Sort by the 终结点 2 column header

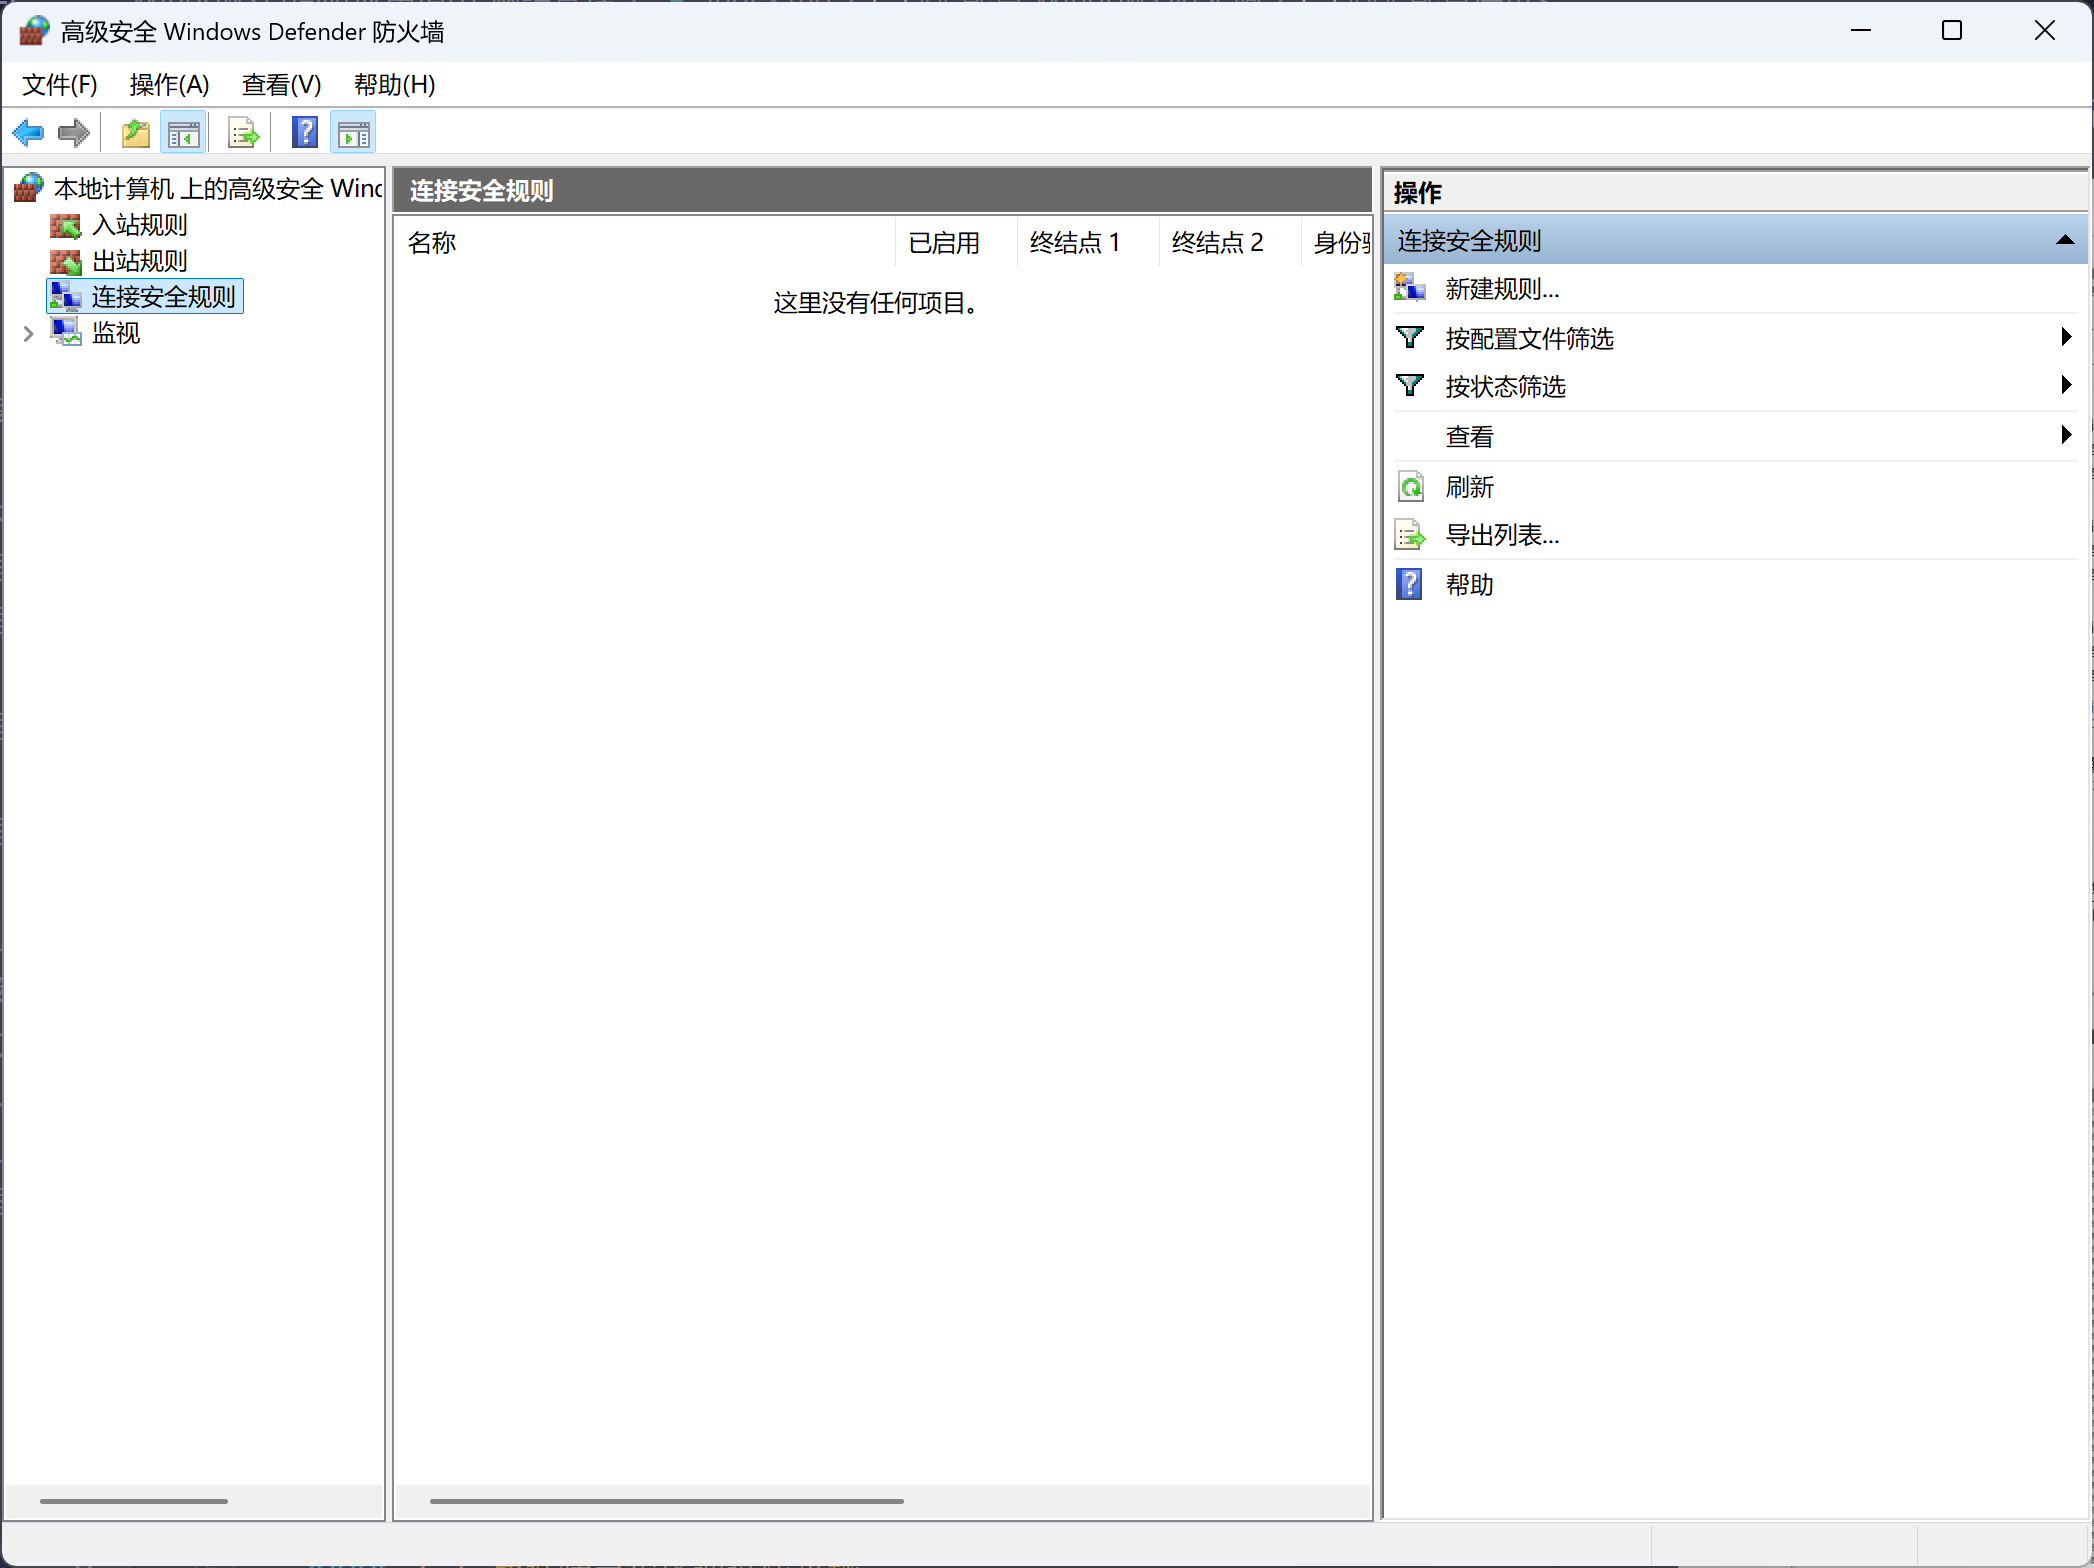1230,243
